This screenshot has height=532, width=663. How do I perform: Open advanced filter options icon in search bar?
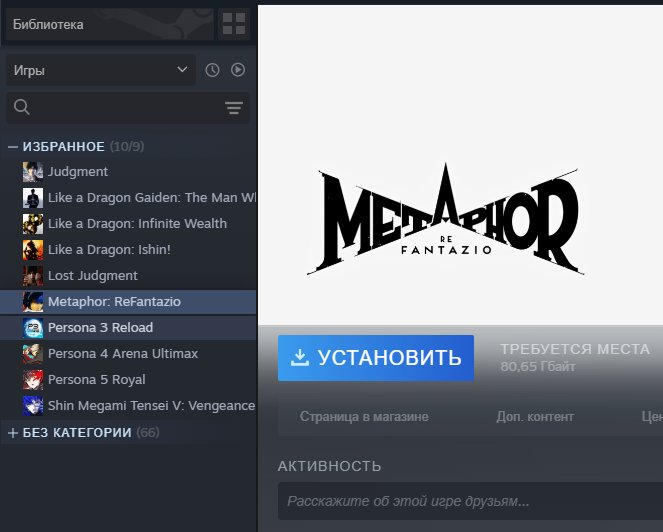pos(234,107)
